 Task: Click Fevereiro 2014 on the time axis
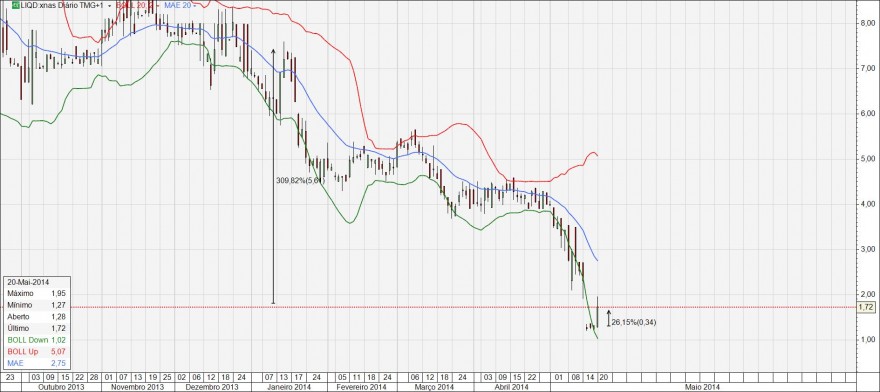[361, 388]
